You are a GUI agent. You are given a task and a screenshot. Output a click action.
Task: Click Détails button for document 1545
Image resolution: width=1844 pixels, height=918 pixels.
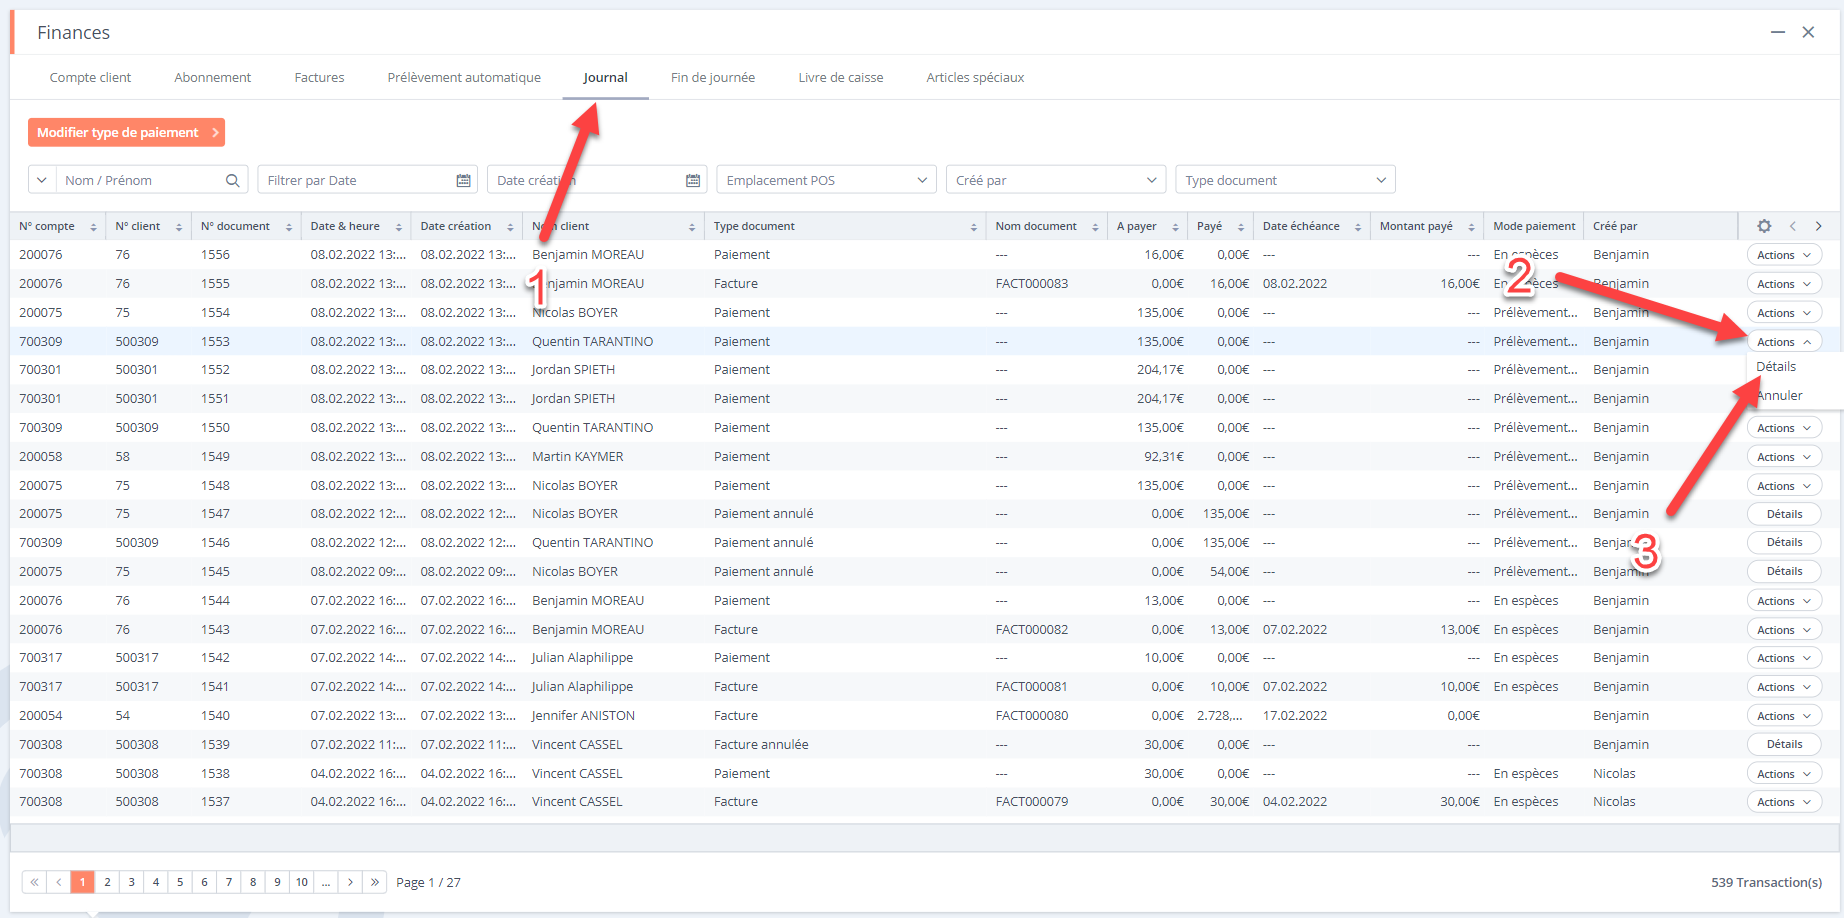point(1784,571)
